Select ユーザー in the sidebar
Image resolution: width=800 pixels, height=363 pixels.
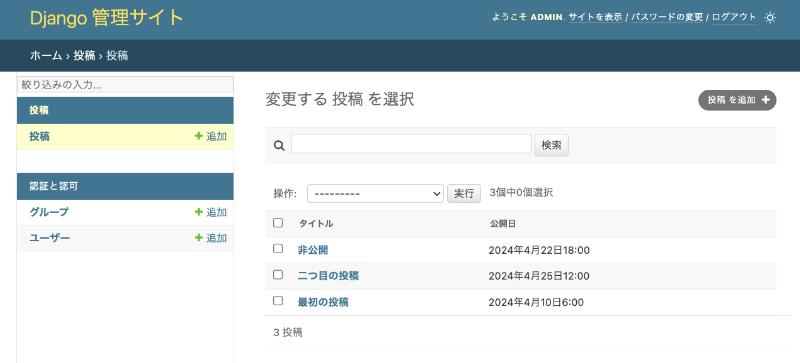pos(49,238)
